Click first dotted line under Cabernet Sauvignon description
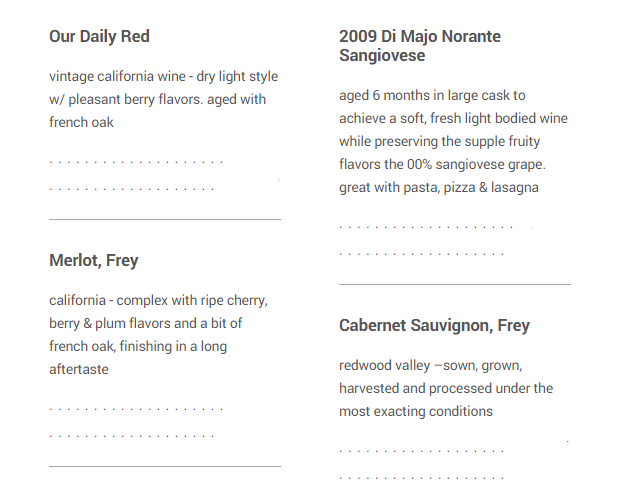 click(421, 452)
